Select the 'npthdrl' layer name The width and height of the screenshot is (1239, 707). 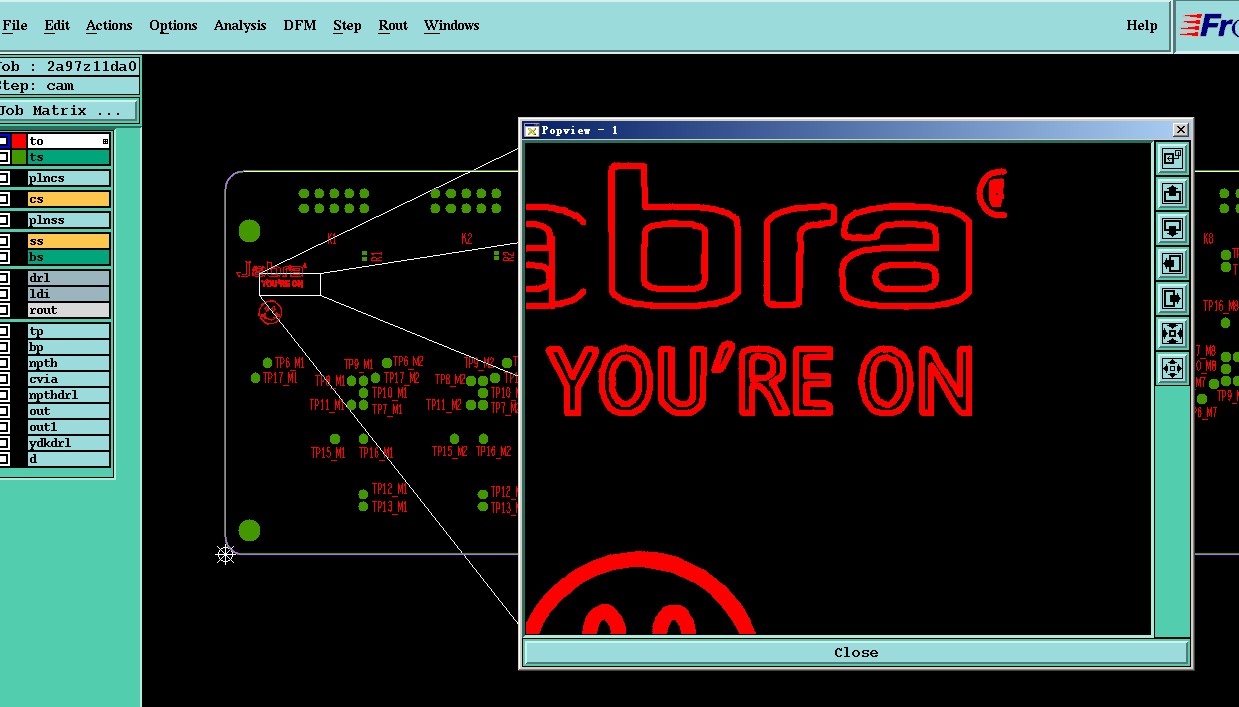click(x=69, y=395)
